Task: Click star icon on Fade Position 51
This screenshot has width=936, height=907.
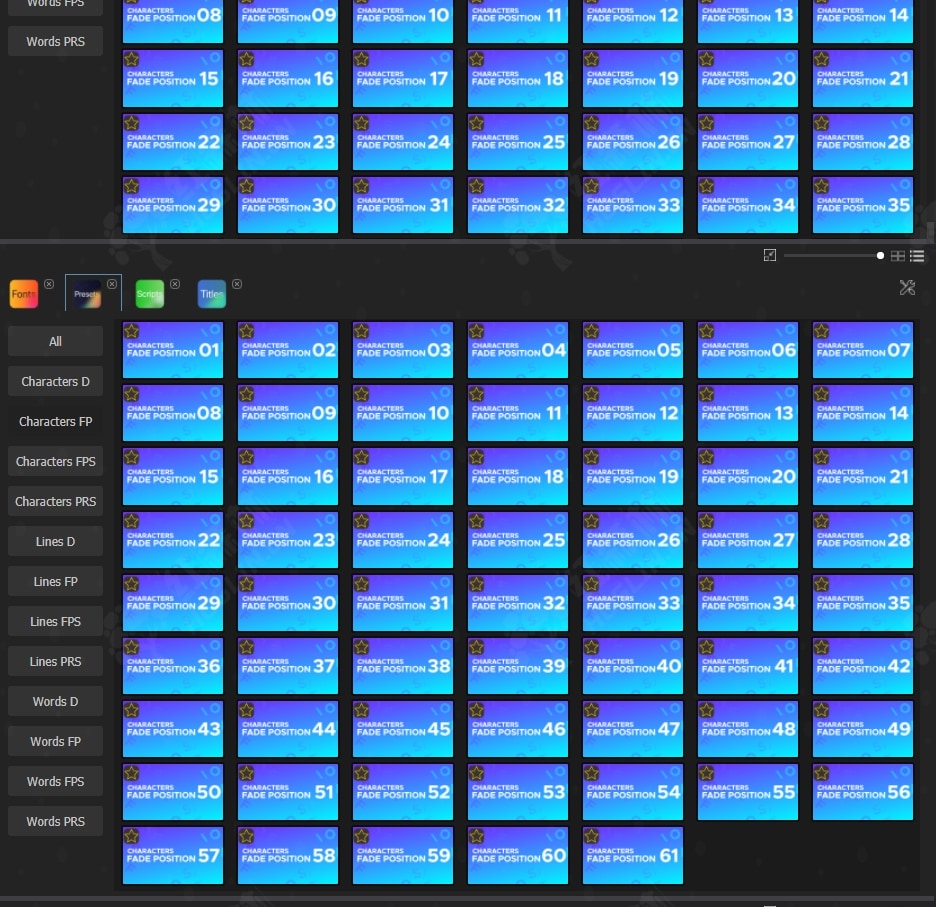Action: pos(247,773)
